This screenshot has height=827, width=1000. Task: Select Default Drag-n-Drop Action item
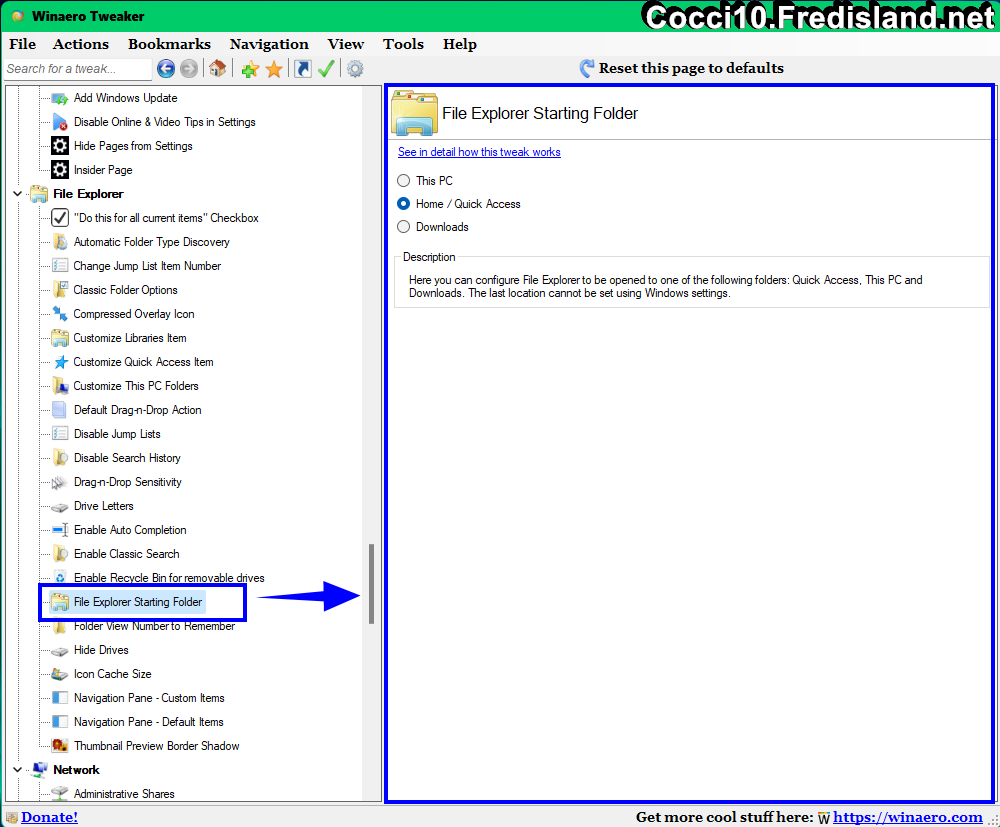pos(137,410)
